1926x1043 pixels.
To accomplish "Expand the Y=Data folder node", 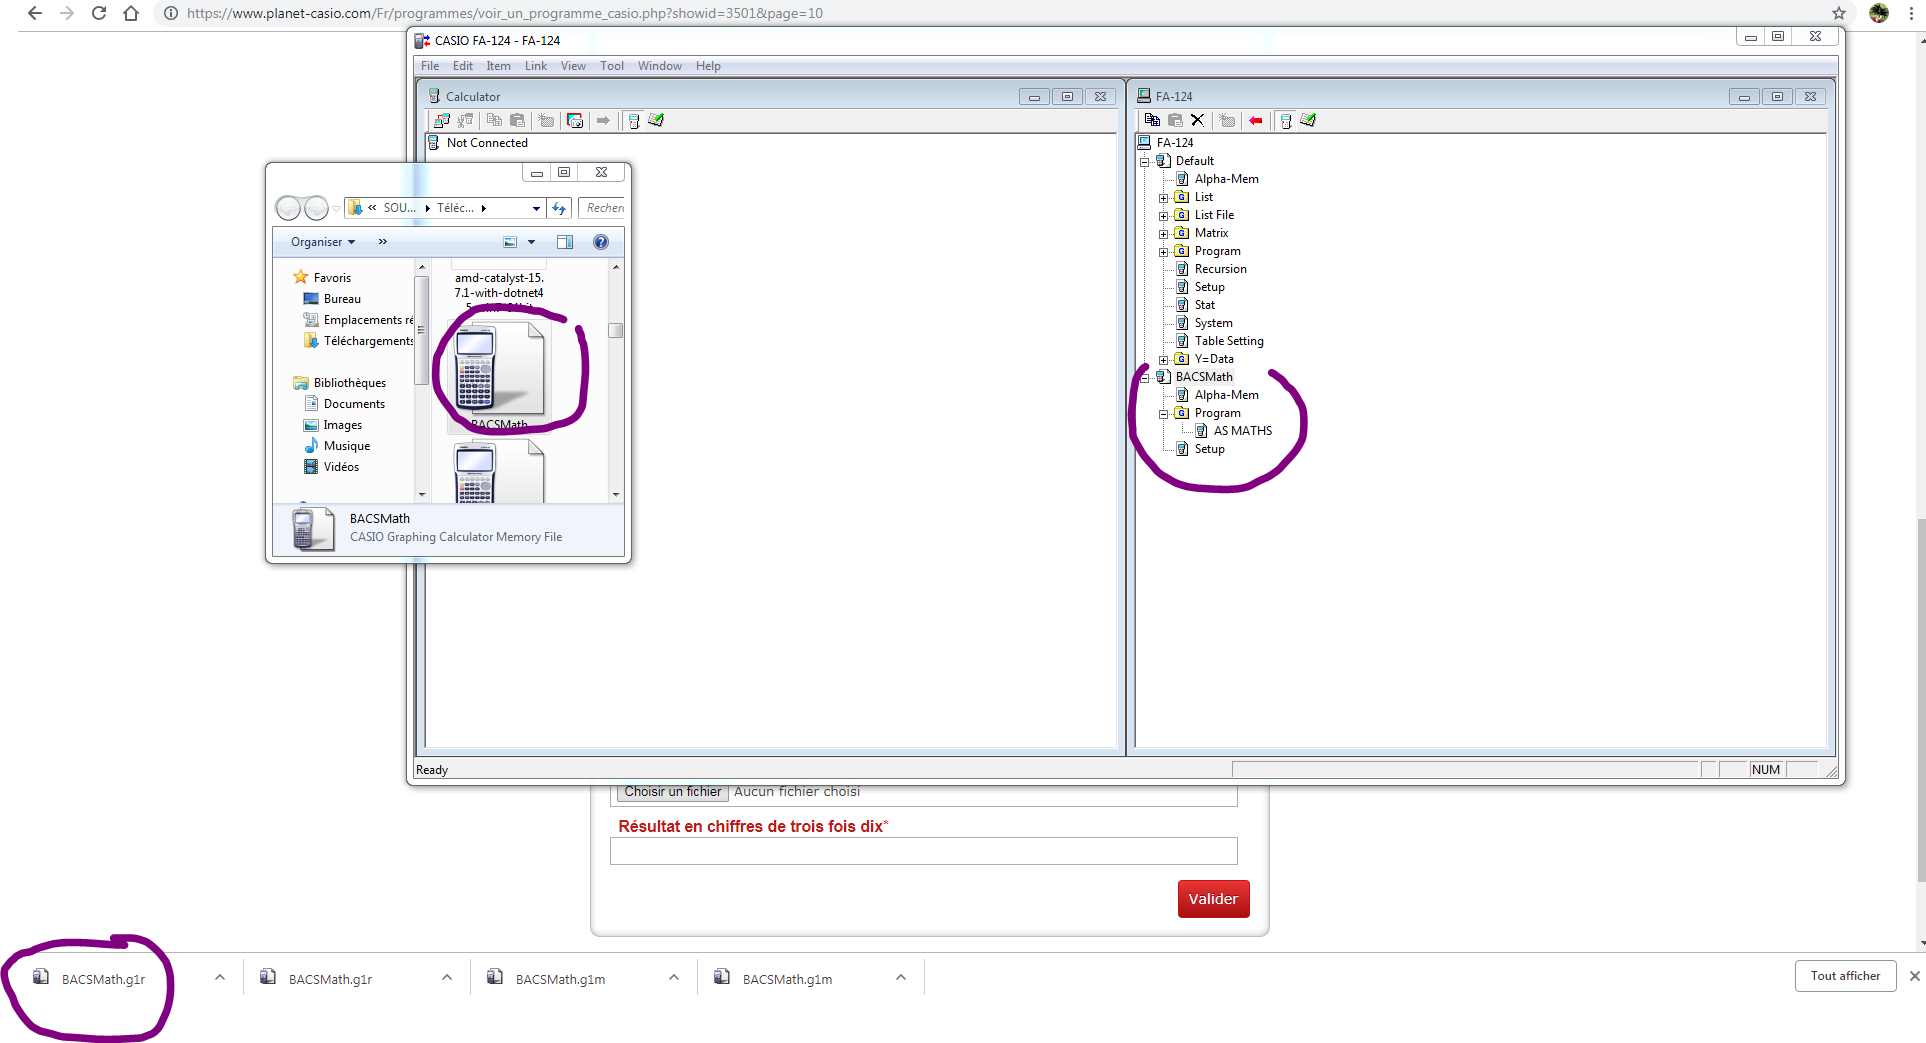I will [x=1164, y=359].
